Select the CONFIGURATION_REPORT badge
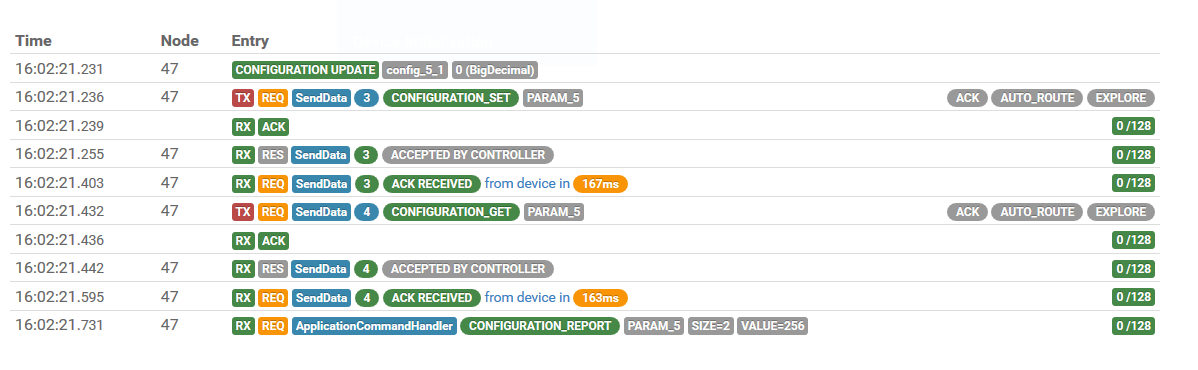Viewport: 1198px width, 370px height. pyautogui.click(x=540, y=326)
